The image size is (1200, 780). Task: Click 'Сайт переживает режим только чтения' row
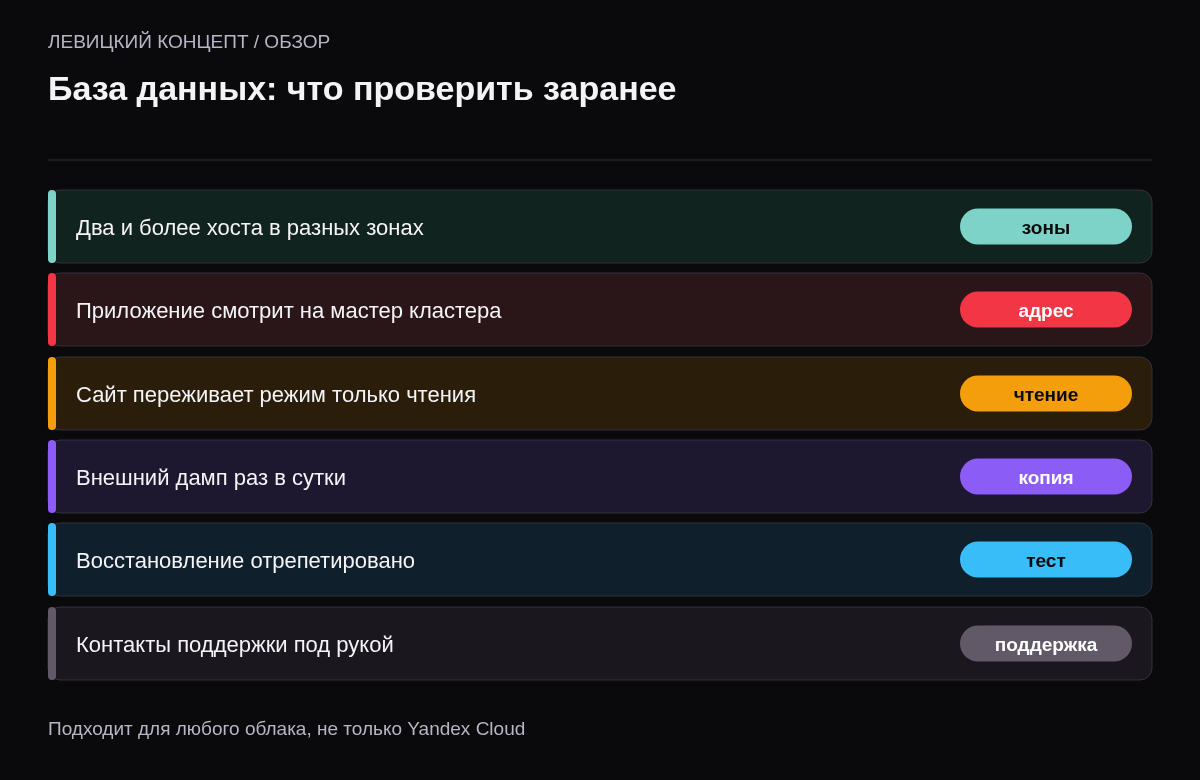pos(600,394)
